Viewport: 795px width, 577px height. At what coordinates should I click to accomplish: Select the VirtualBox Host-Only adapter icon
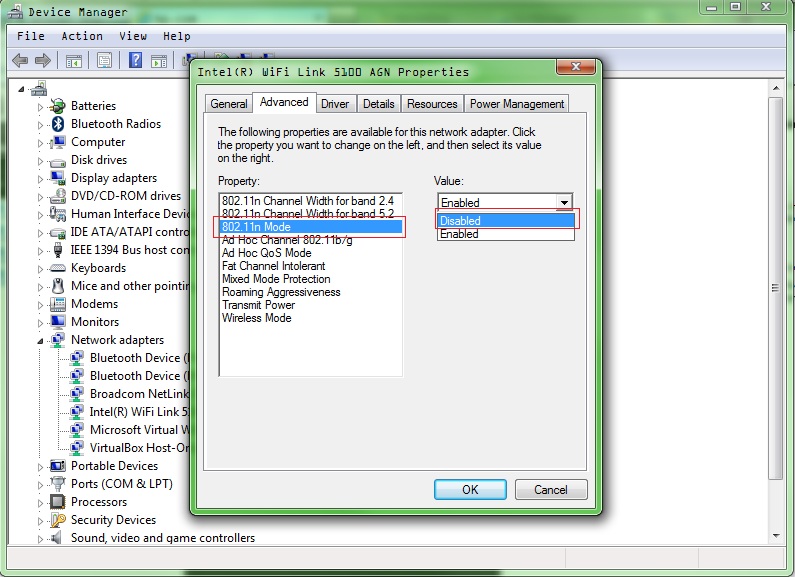(x=77, y=448)
